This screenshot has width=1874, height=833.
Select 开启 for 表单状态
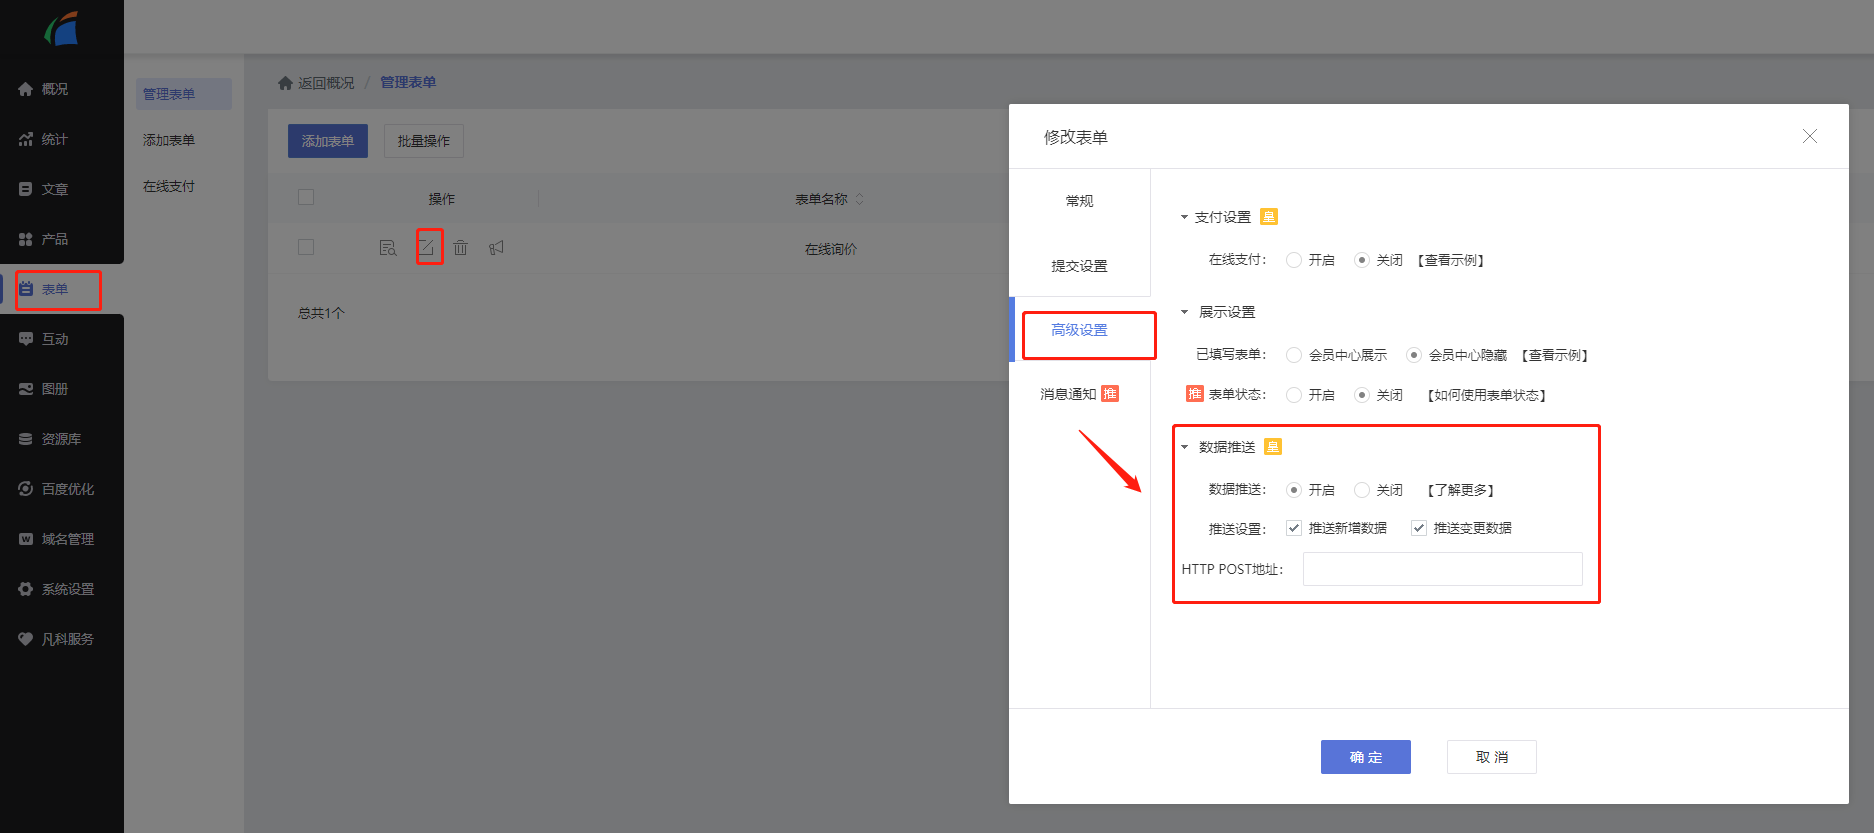pyautogui.click(x=1294, y=395)
